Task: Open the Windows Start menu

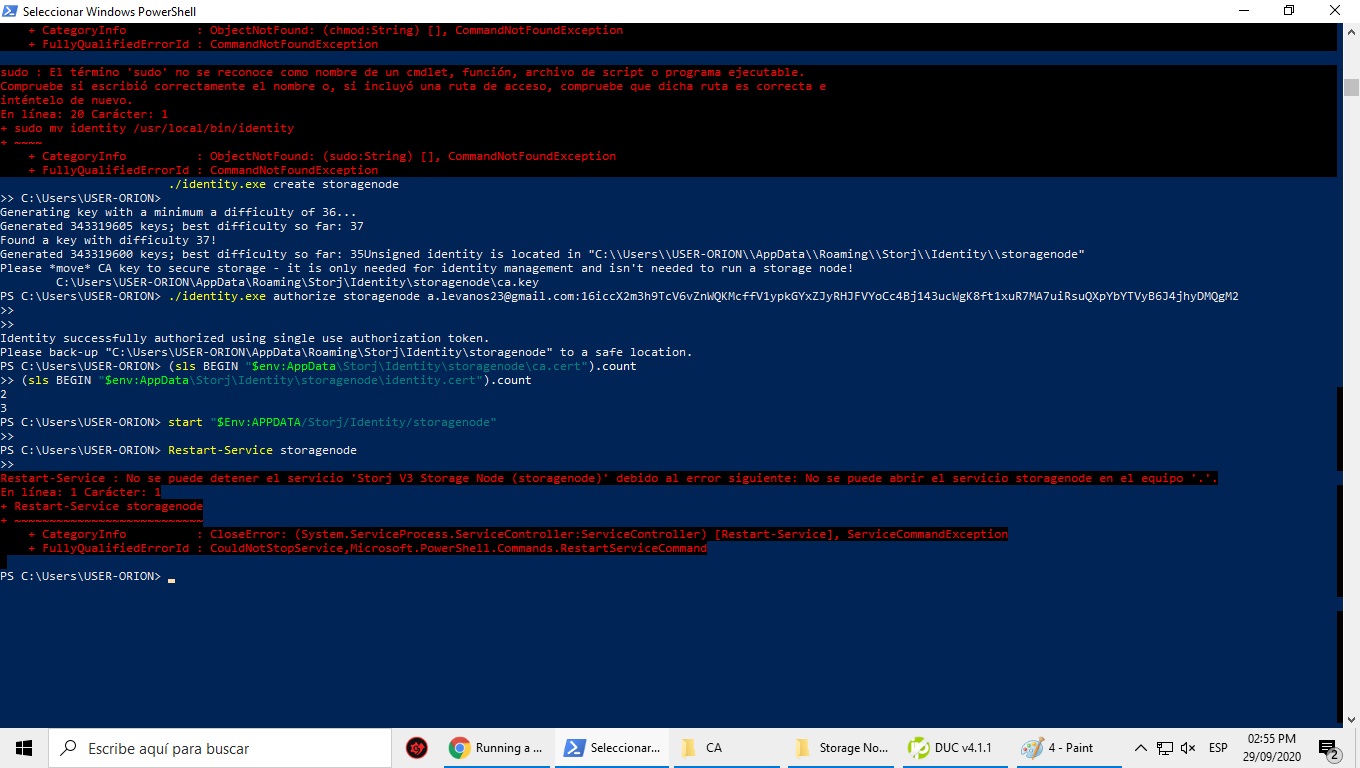Action: click(24, 748)
